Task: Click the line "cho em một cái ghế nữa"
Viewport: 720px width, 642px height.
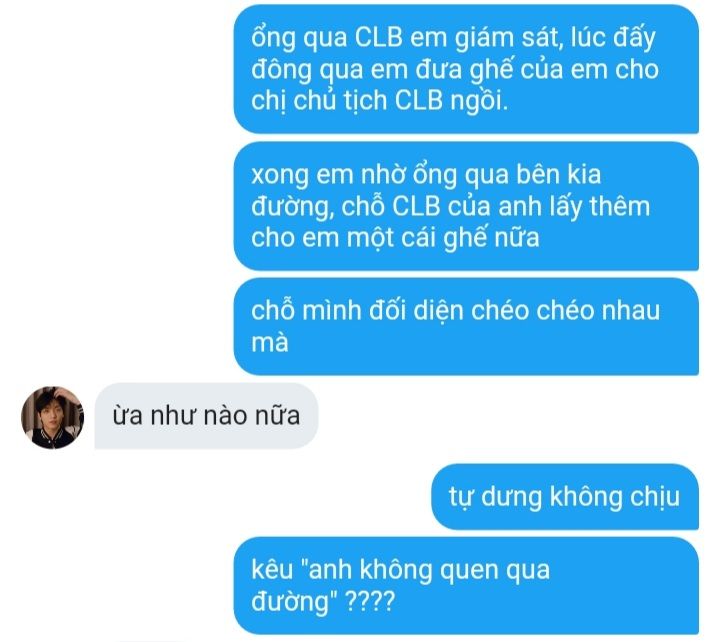Action: tap(395, 238)
